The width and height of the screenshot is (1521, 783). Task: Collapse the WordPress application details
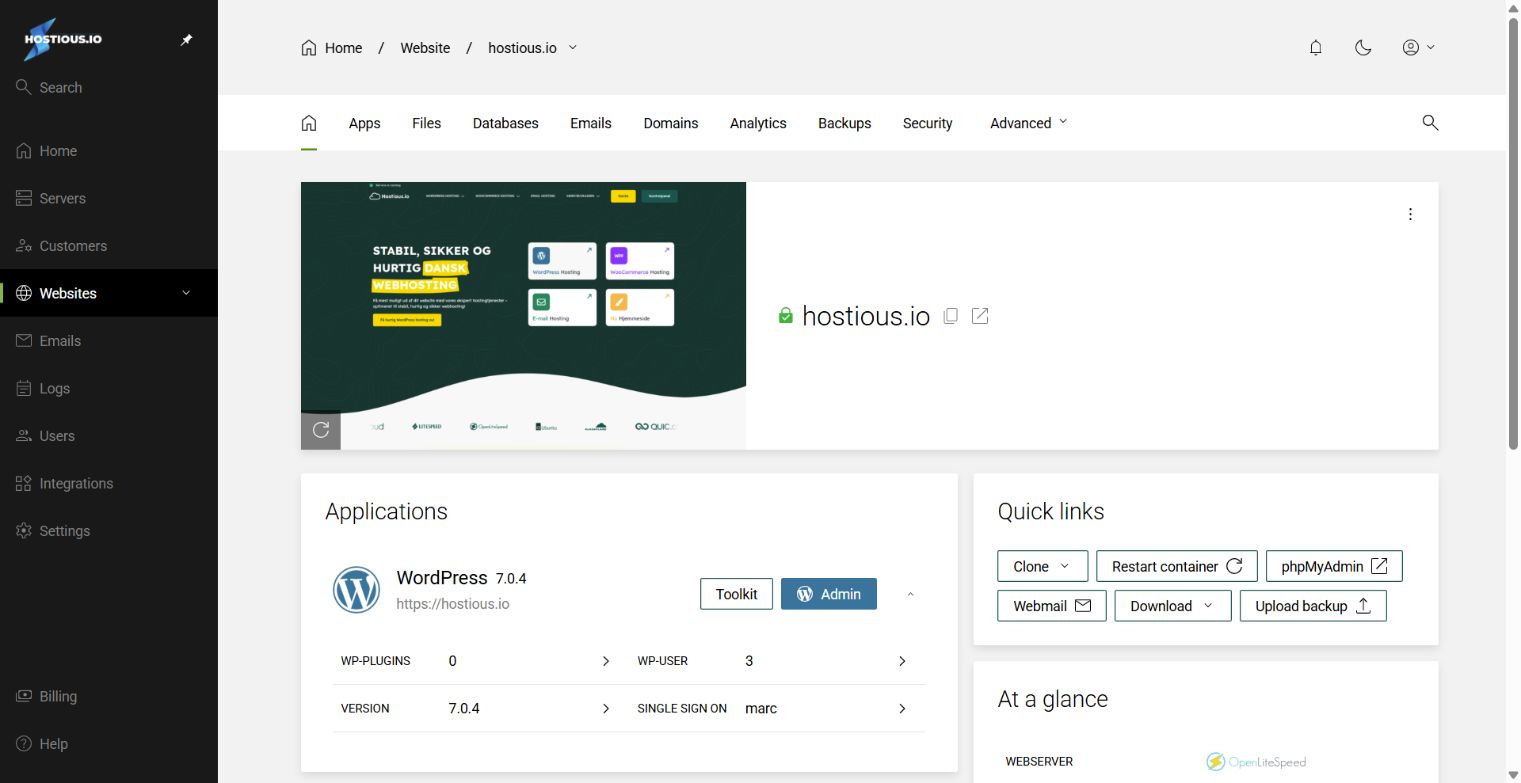tap(910, 594)
